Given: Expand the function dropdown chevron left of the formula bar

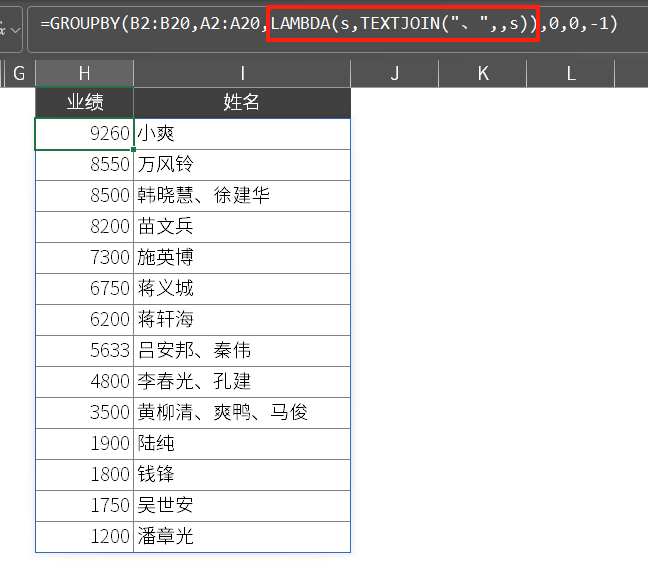Looking at the screenshot, I should 16,30.
